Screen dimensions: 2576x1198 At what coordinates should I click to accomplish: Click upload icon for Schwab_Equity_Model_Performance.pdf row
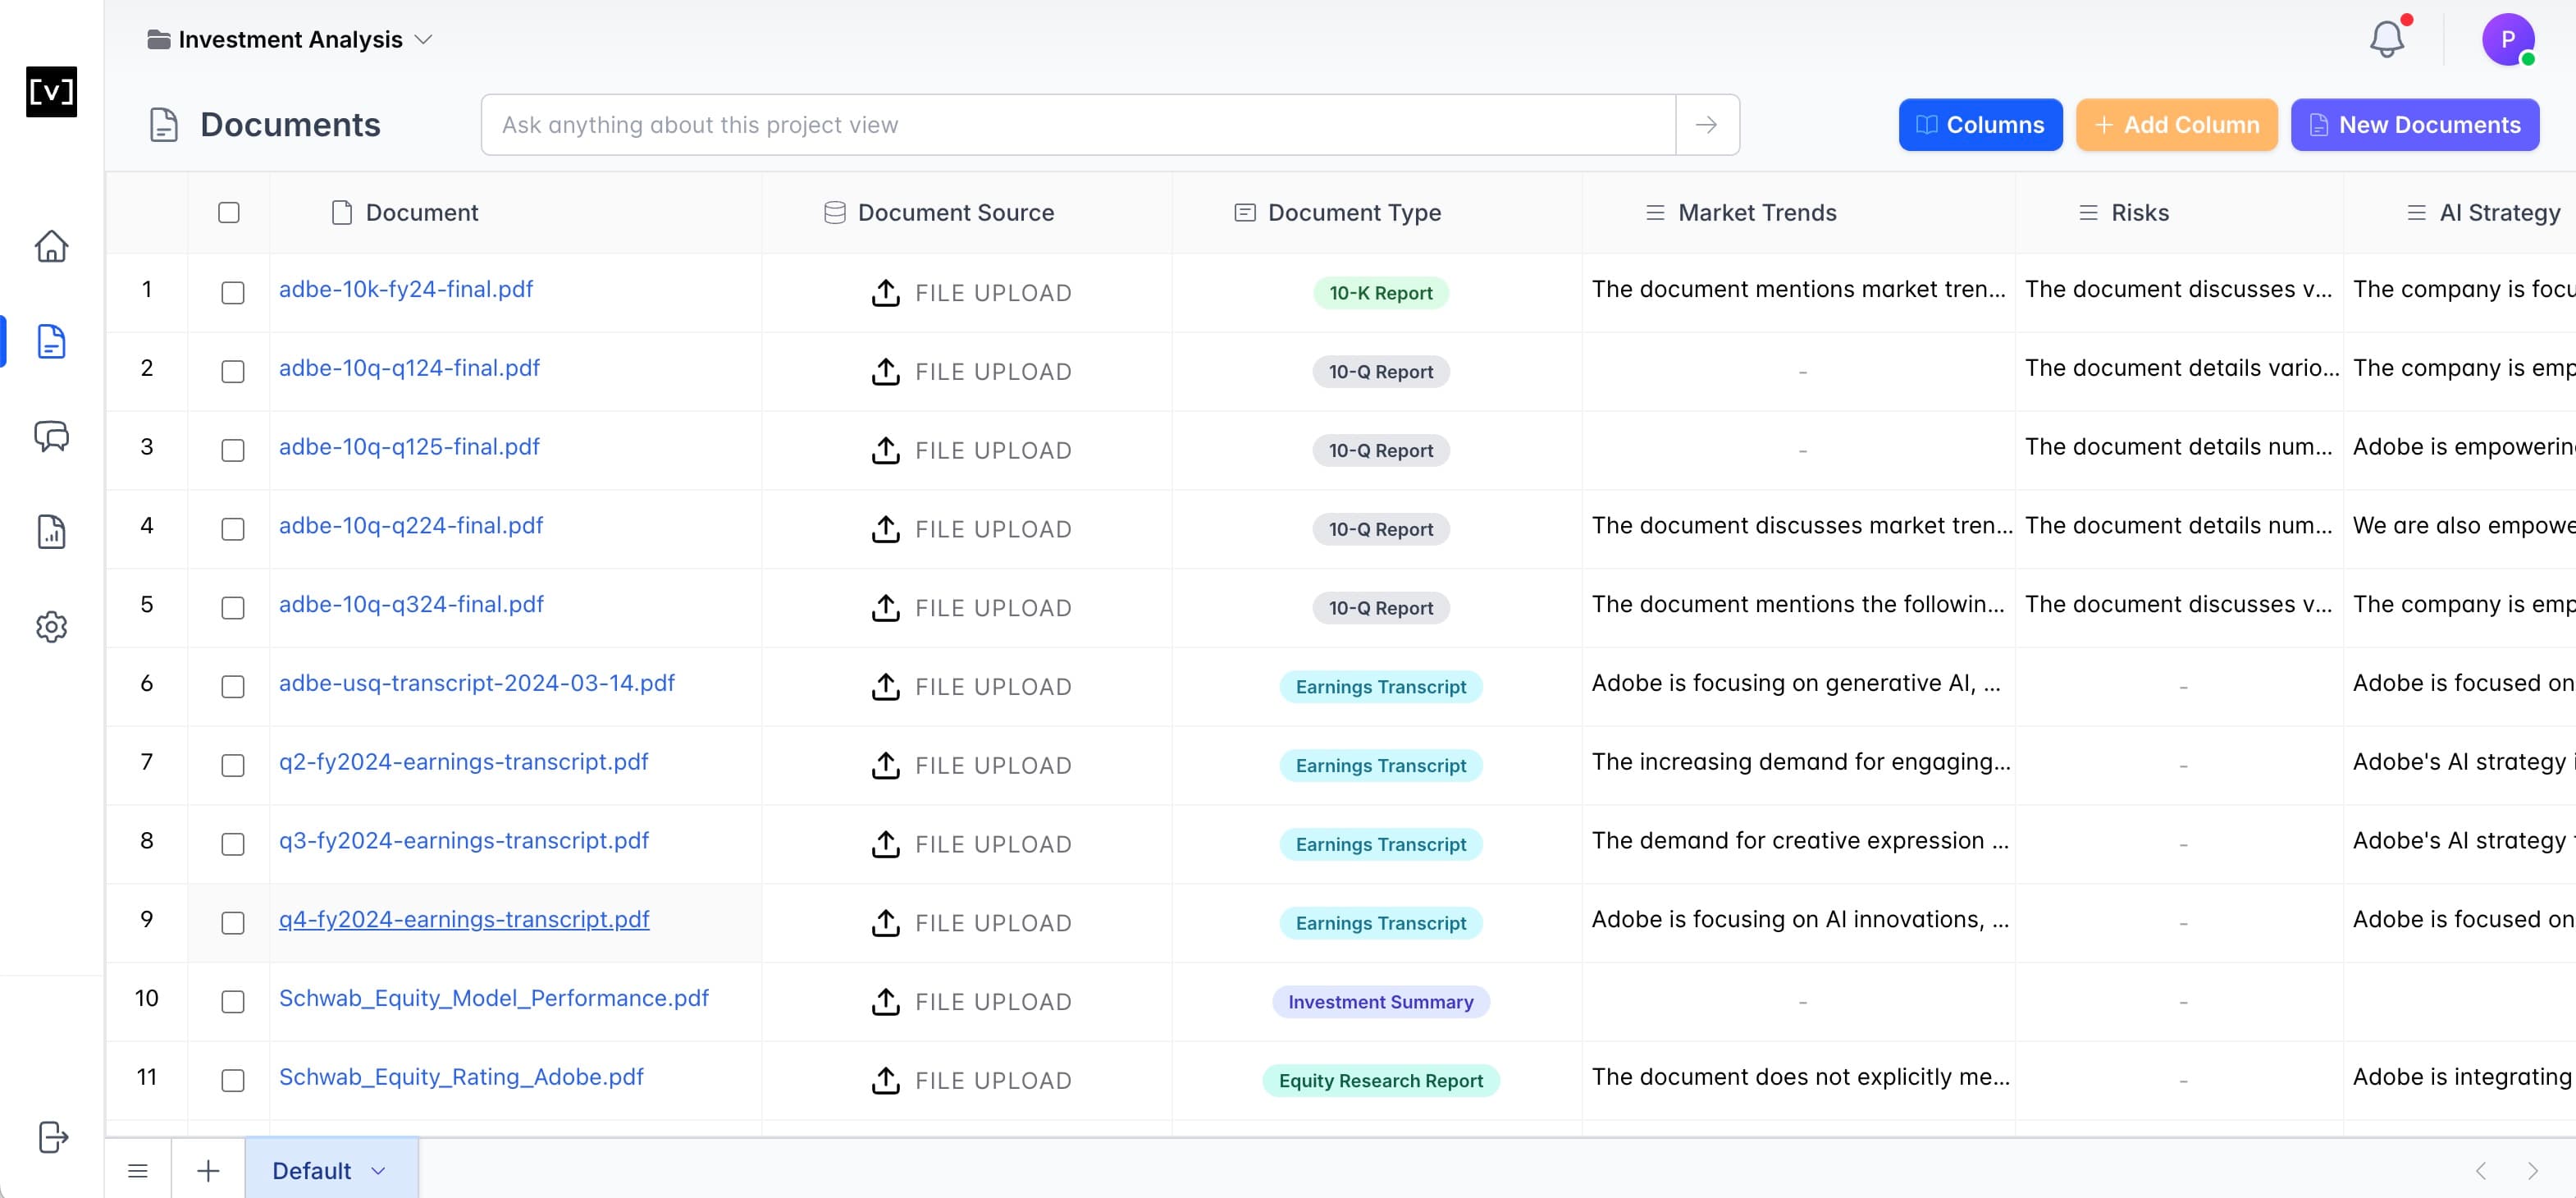click(886, 1001)
